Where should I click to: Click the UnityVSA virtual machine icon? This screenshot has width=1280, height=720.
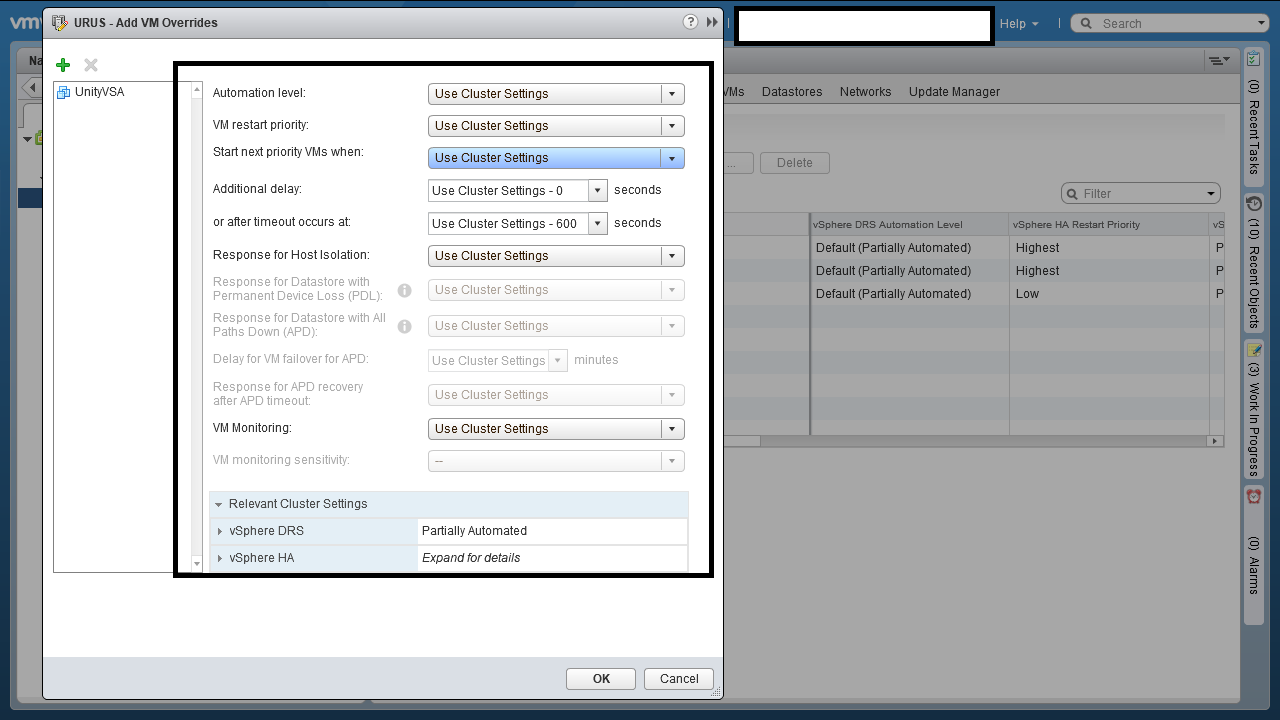(64, 92)
